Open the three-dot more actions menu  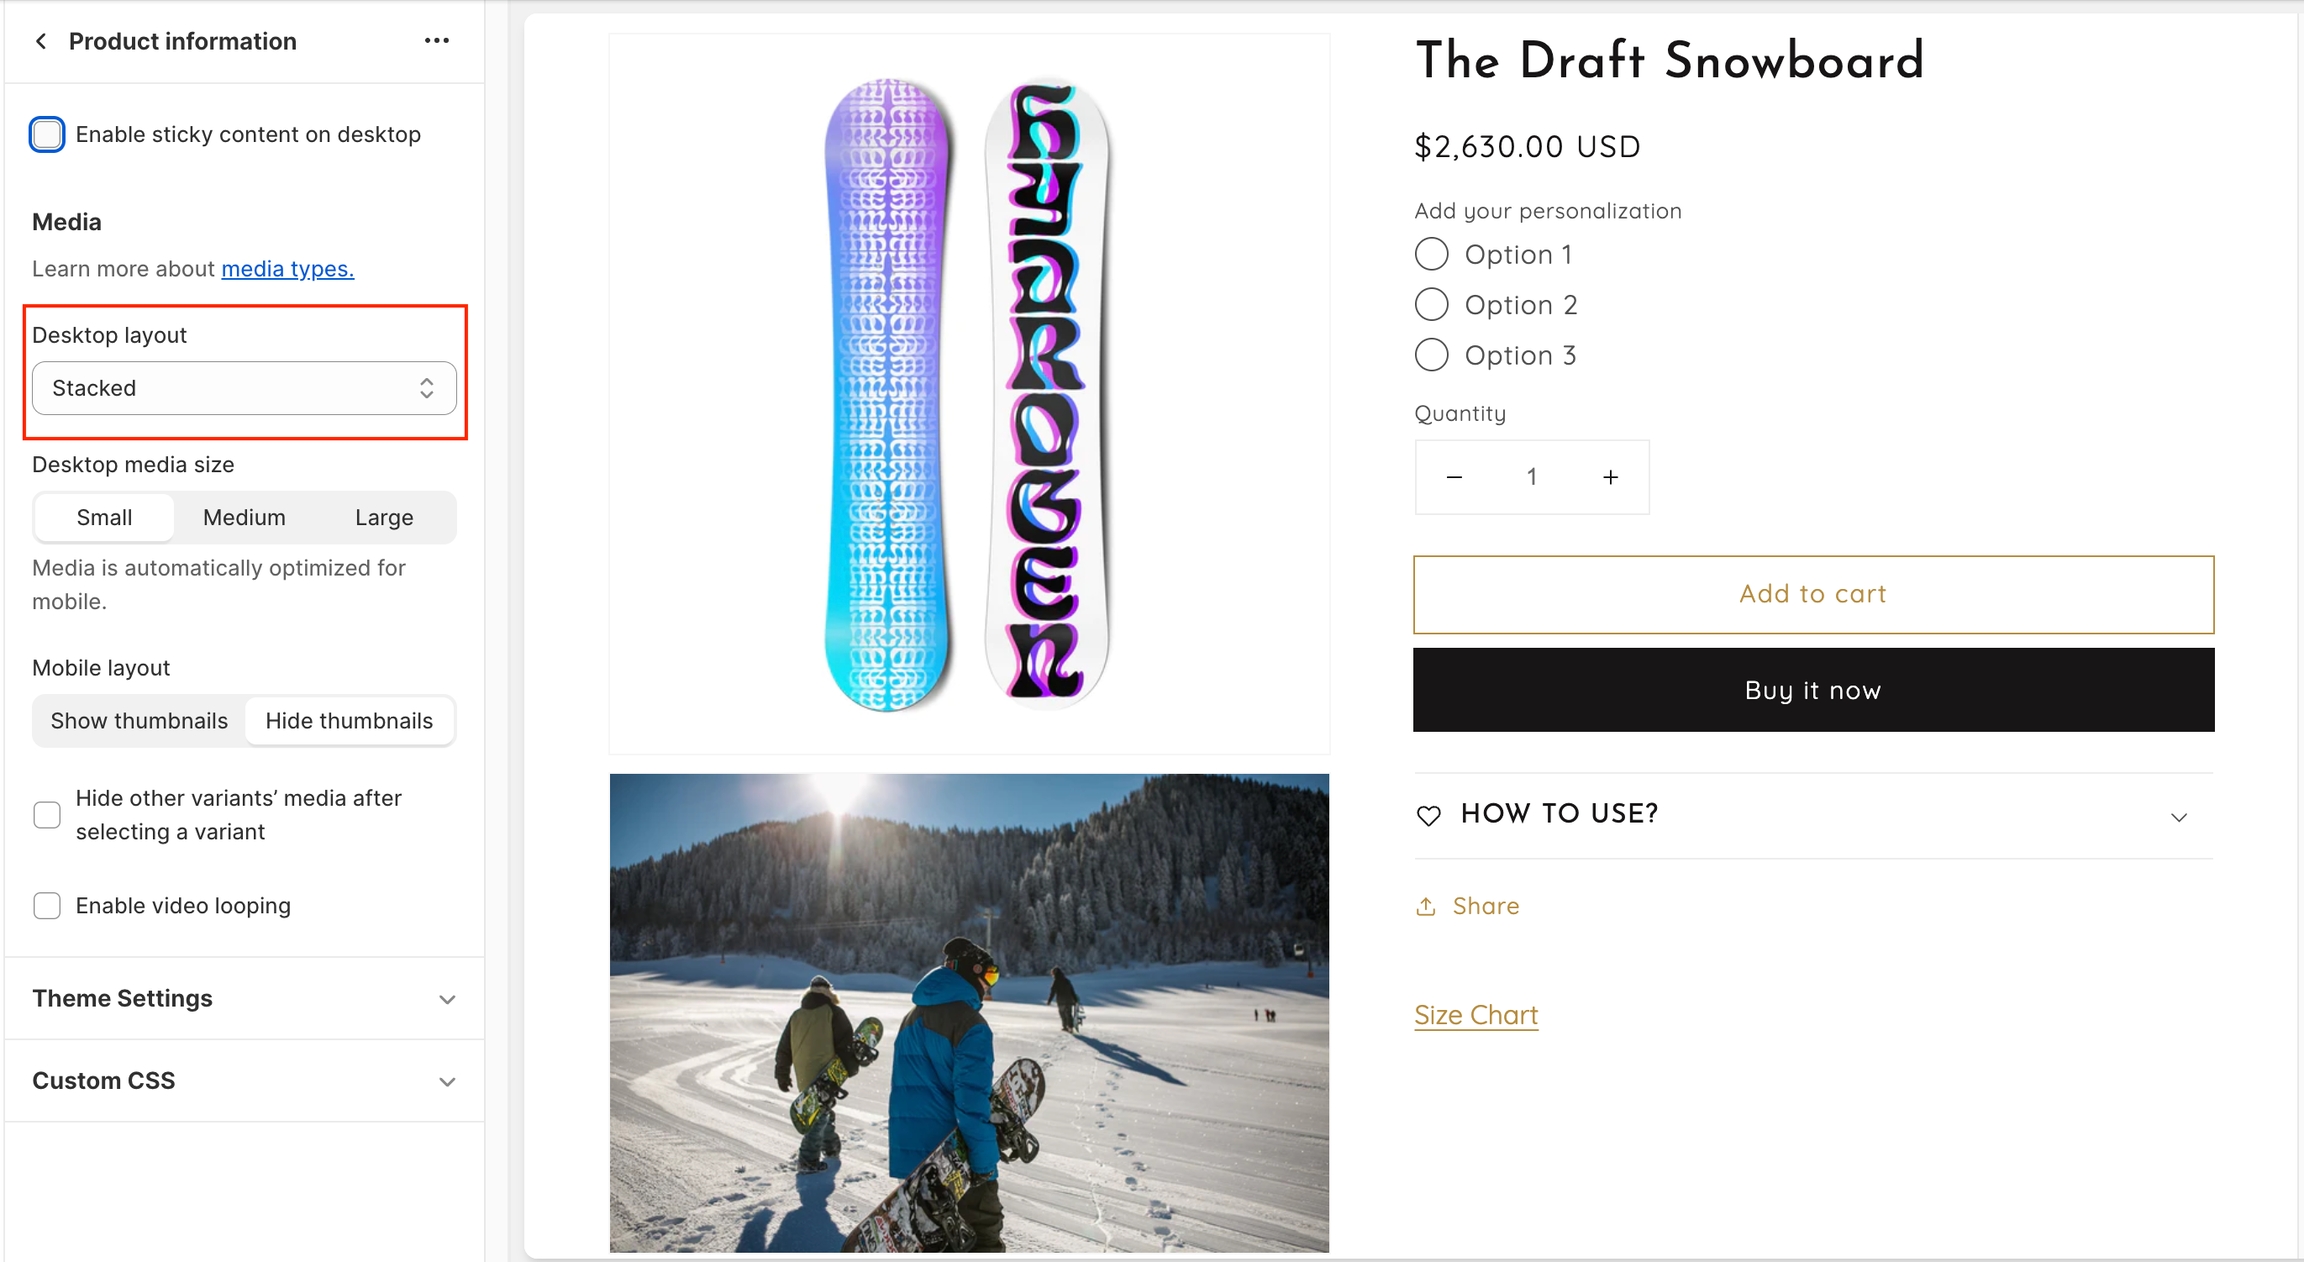[x=437, y=41]
